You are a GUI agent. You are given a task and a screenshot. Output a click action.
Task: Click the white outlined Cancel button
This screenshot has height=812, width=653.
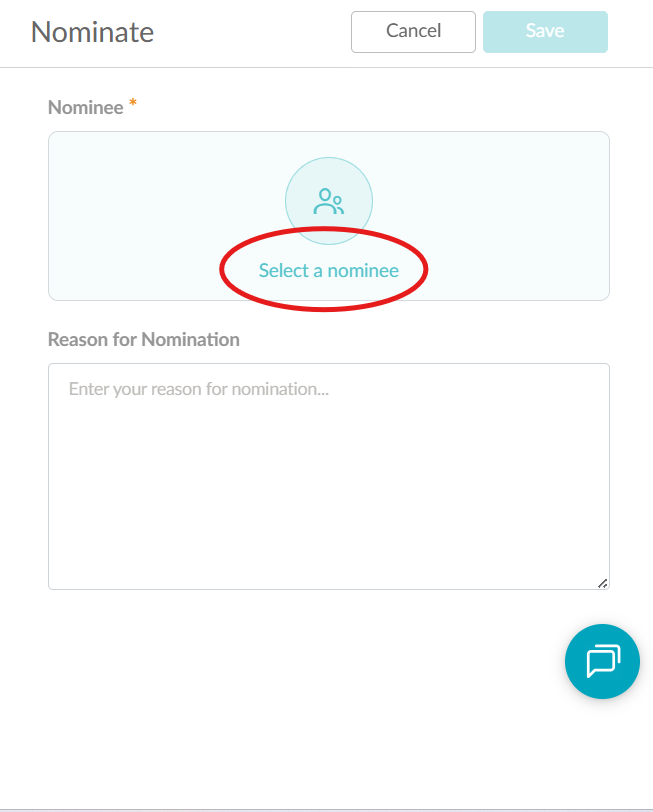pos(413,32)
